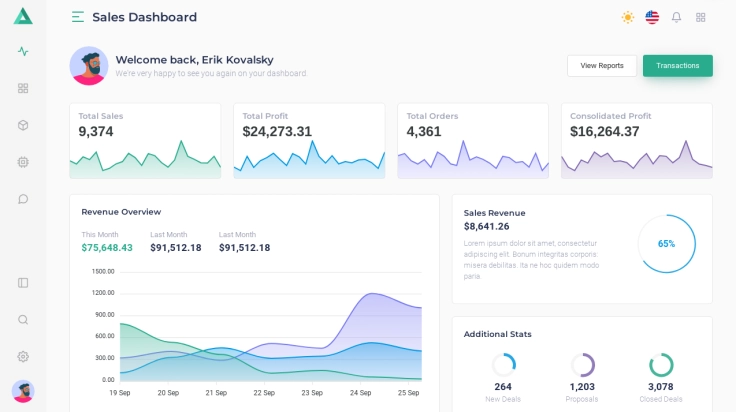Open the chat bubble sidebar icon
736x412 pixels.
point(23,199)
